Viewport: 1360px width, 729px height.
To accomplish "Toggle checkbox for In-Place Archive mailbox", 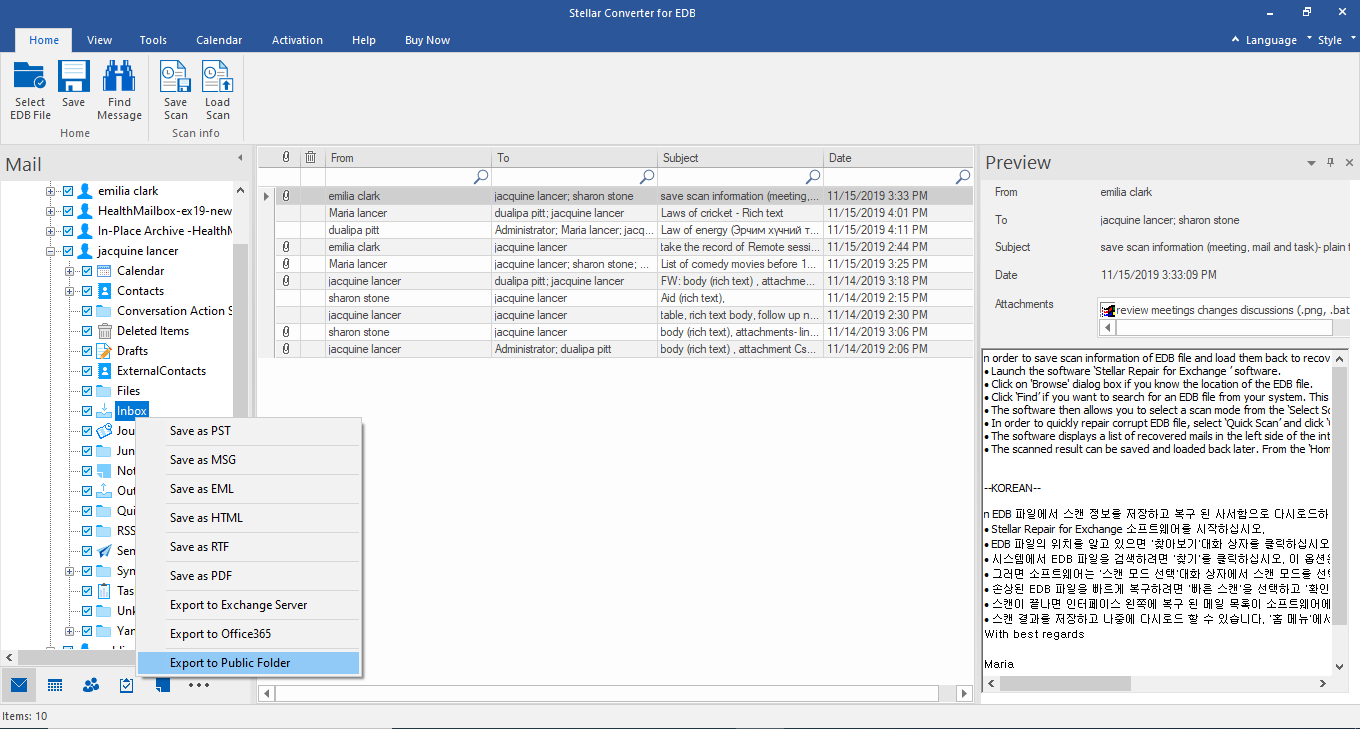I will pyautogui.click(x=68, y=231).
